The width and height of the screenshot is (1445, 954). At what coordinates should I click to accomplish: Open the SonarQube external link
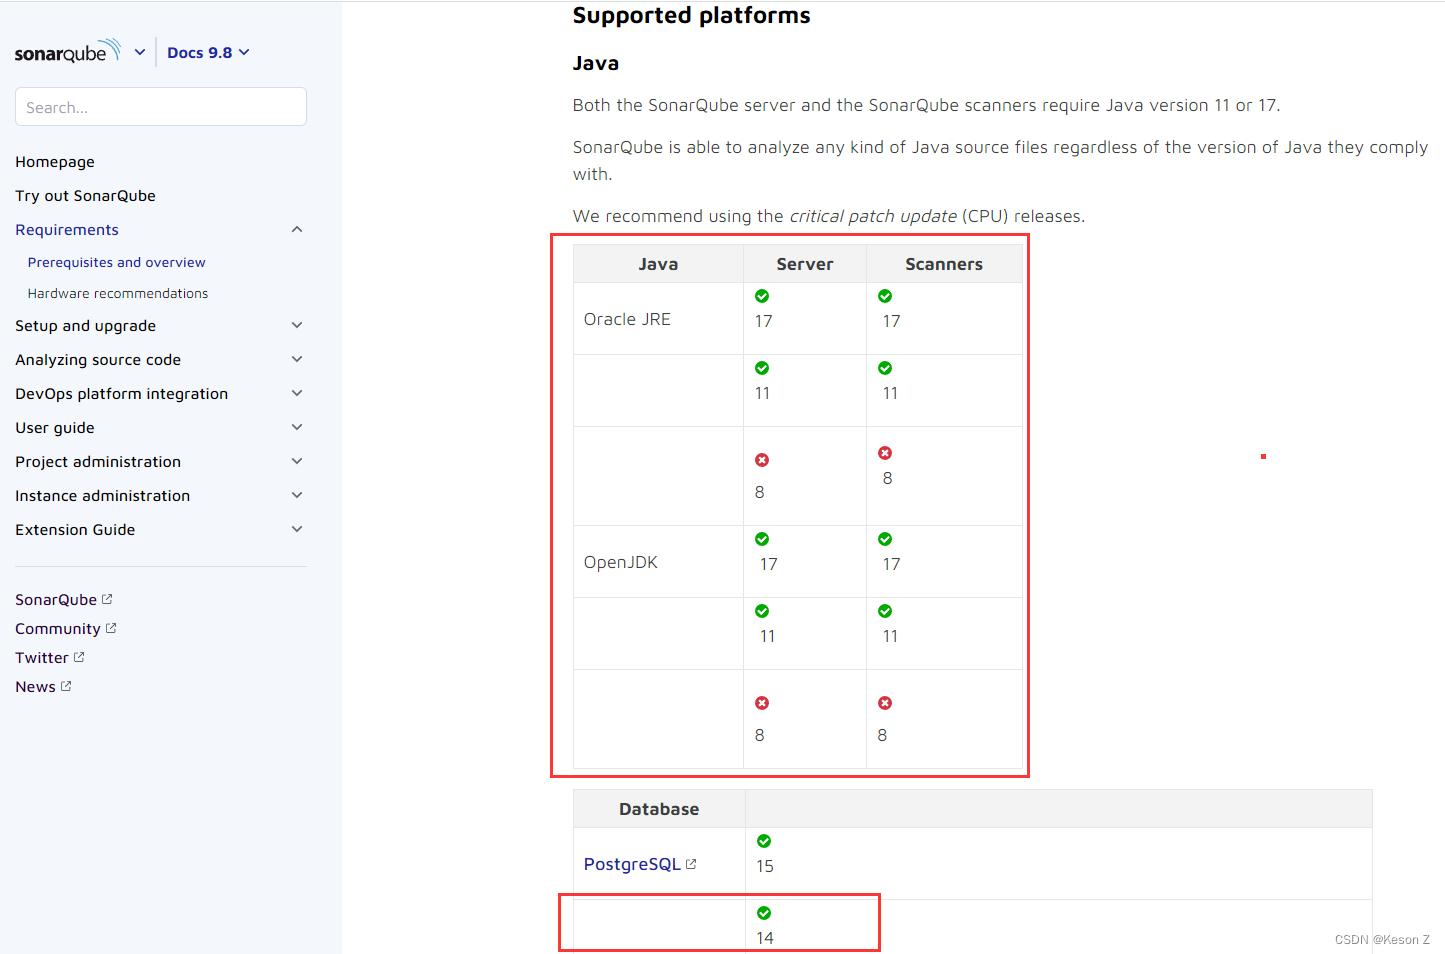(x=56, y=600)
